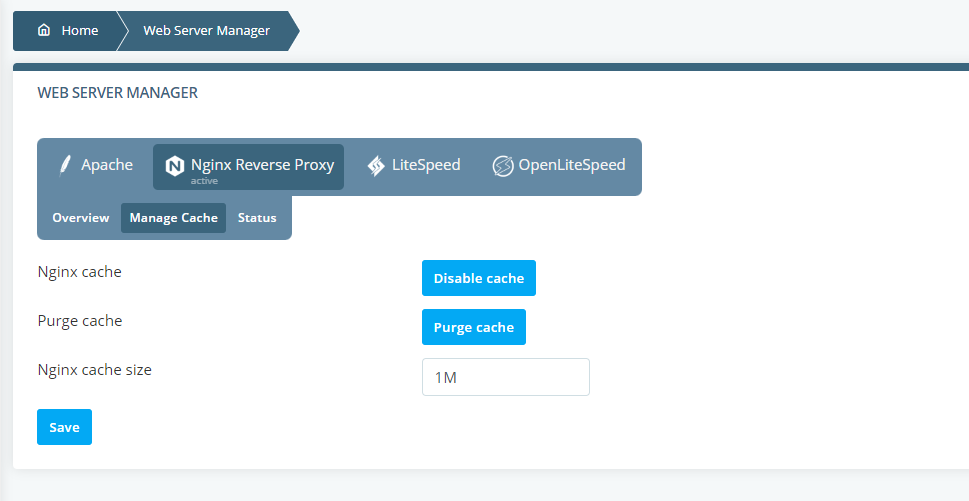969x501 pixels.
Task: Select the Nginx Reverse Proxy tab
Action: click(248, 167)
